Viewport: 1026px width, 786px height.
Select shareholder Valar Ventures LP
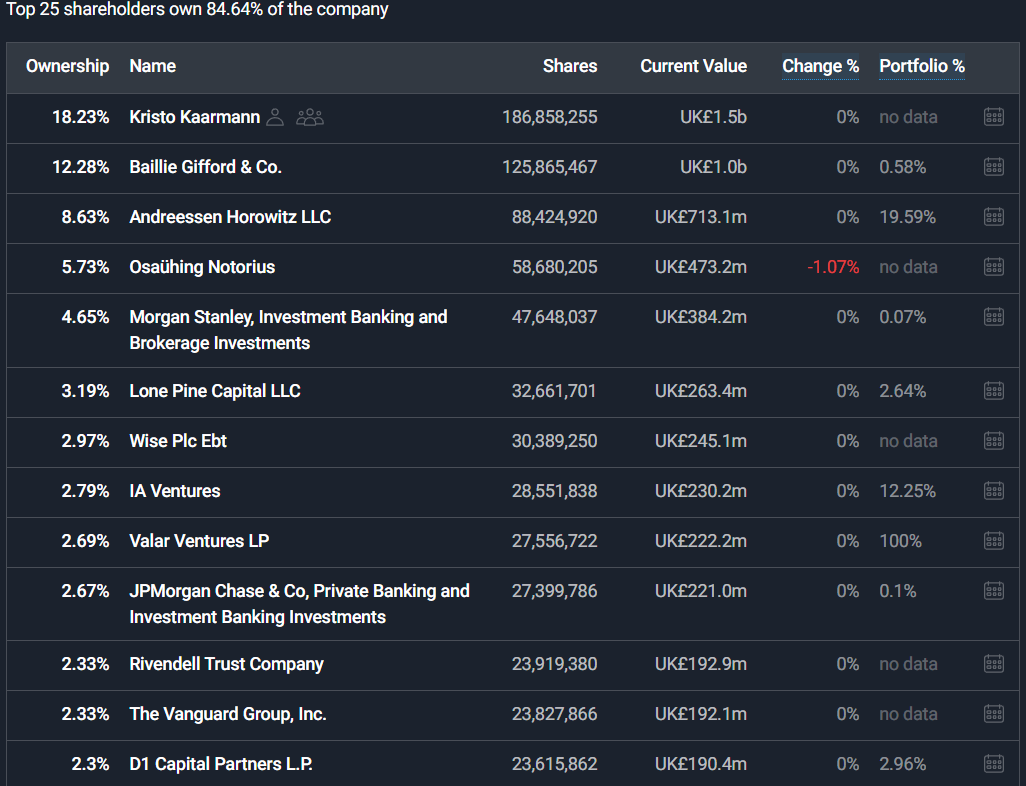[x=199, y=541]
